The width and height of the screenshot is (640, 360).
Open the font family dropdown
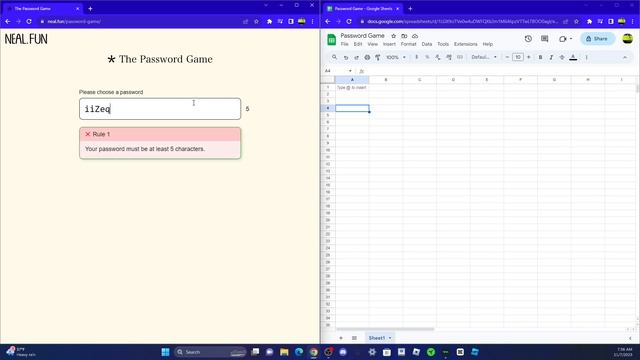tap(484, 57)
